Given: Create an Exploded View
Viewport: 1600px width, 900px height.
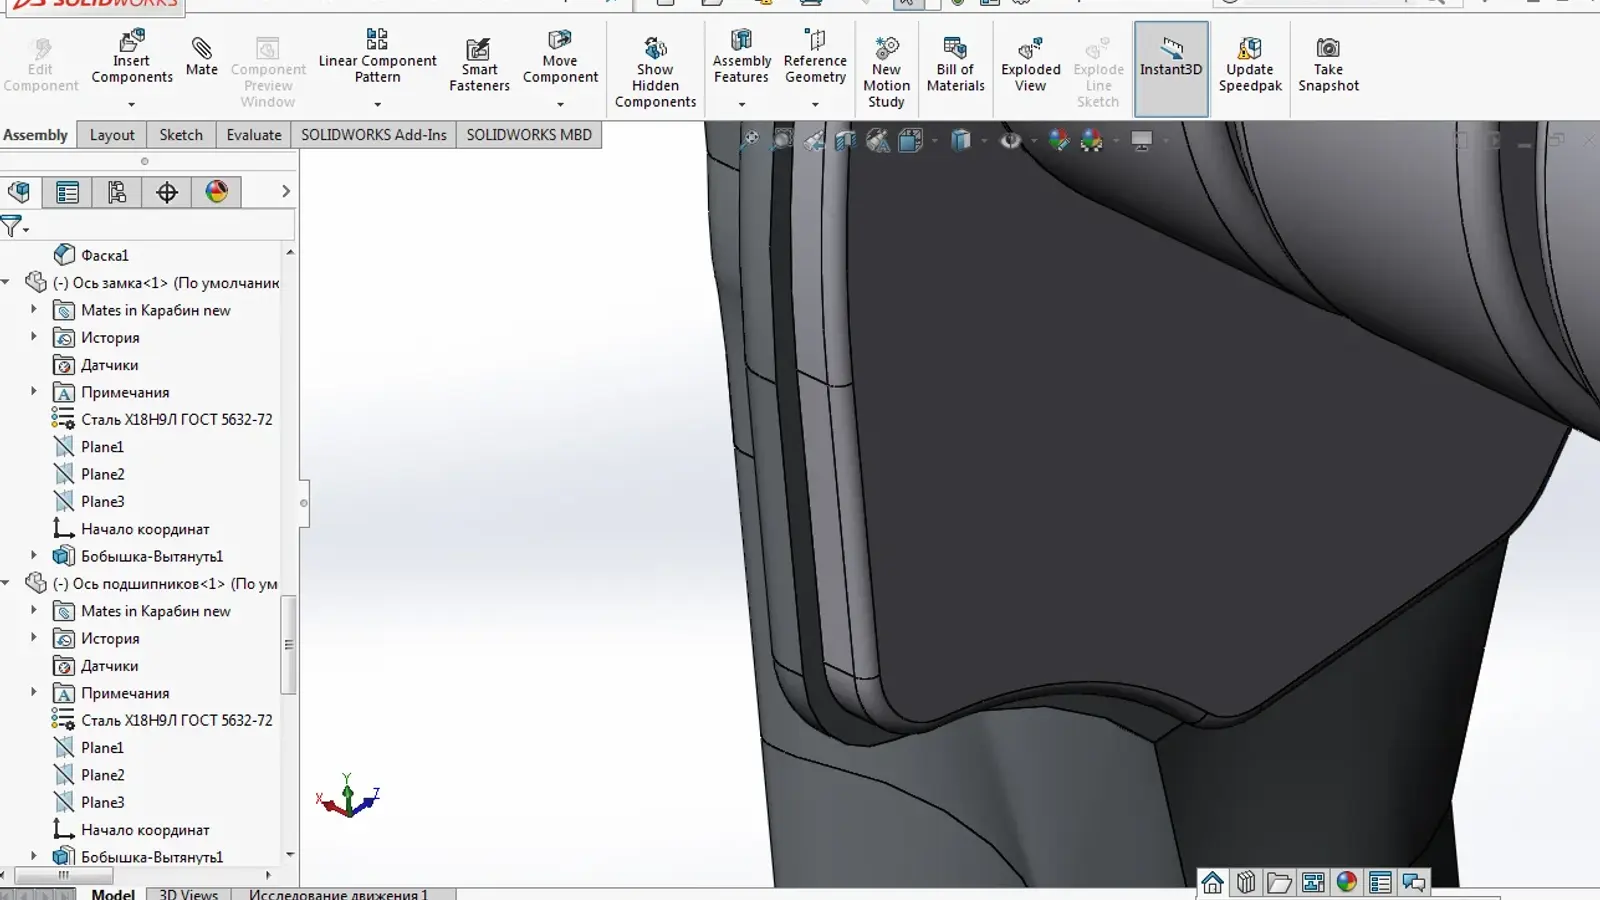Looking at the screenshot, I should pyautogui.click(x=1030, y=65).
